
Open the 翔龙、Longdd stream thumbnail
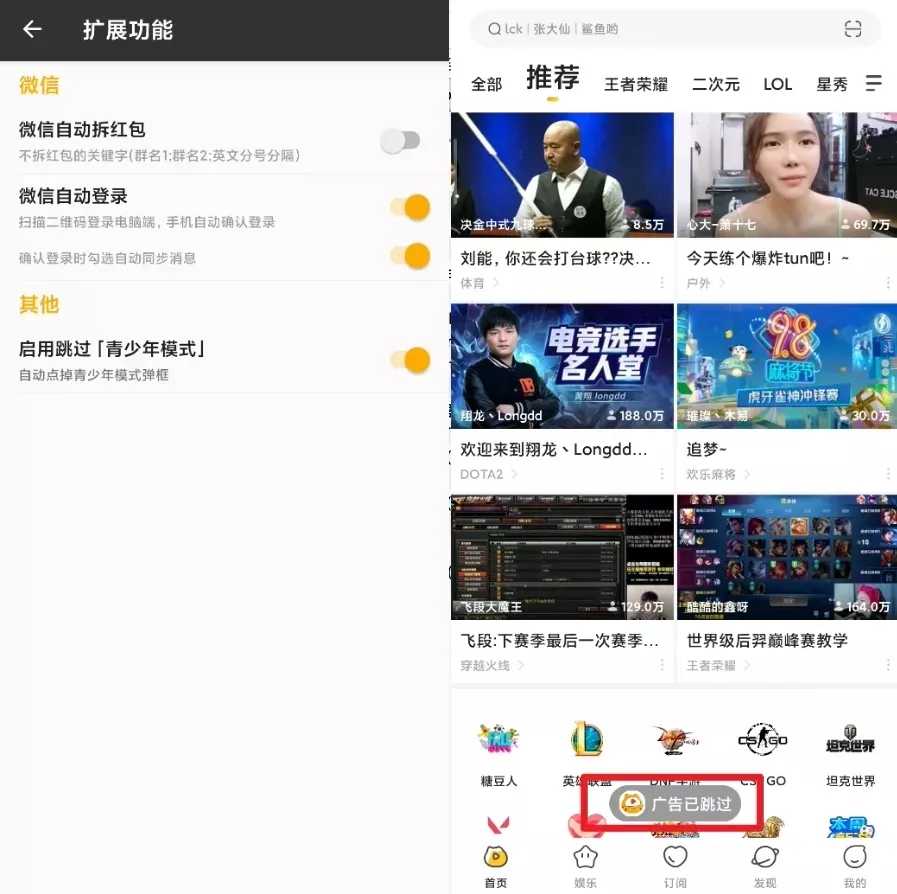(562, 365)
